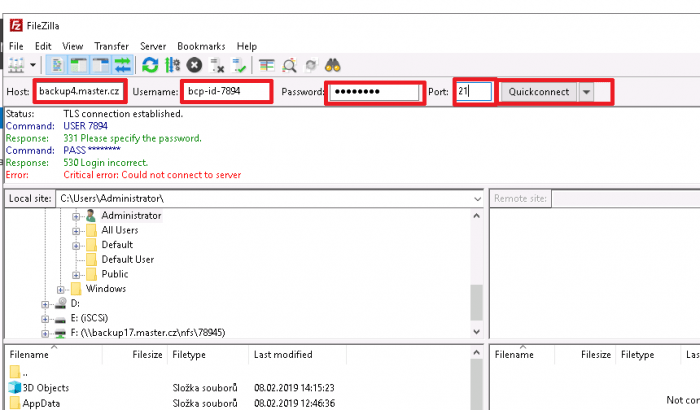Open the Local site path dropdown
The width and height of the screenshot is (700, 410).
477,199
